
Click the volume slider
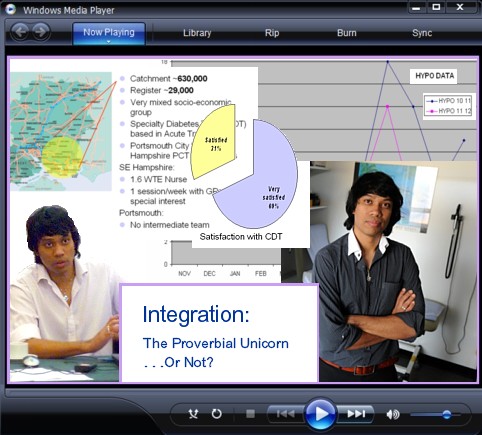[435, 415]
